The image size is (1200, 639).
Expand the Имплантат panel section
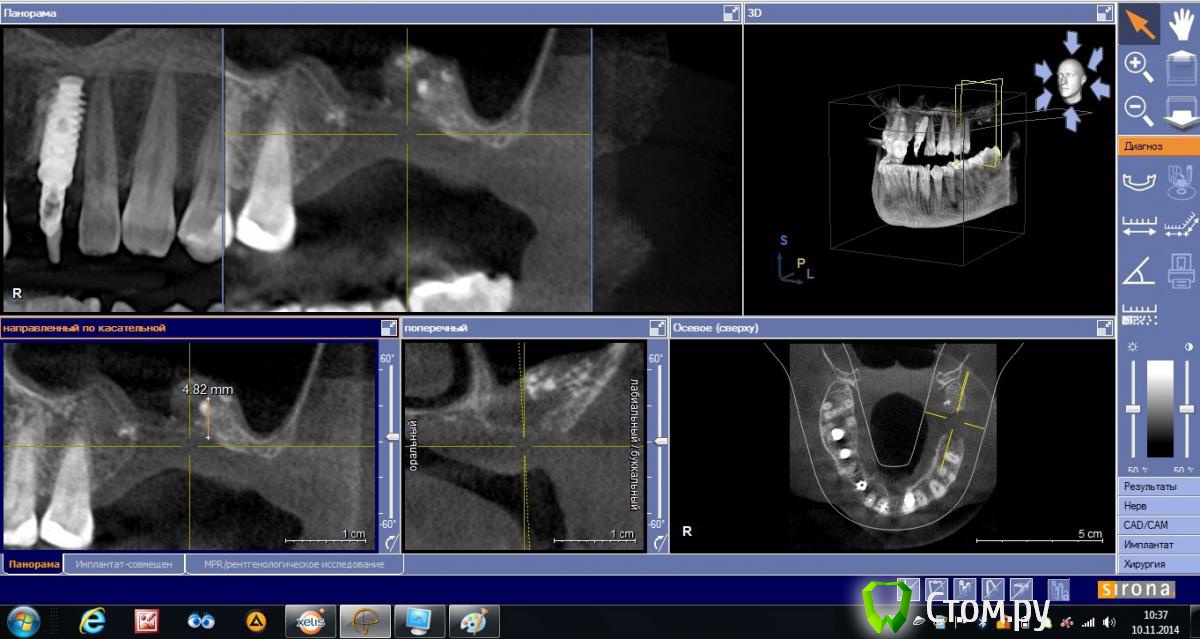pos(1158,545)
